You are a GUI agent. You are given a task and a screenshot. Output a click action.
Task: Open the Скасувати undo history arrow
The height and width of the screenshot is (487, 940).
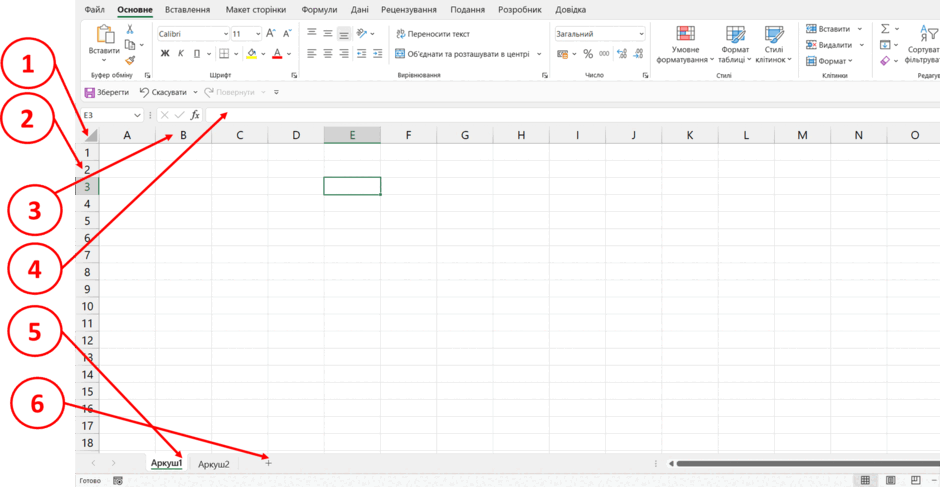195,92
